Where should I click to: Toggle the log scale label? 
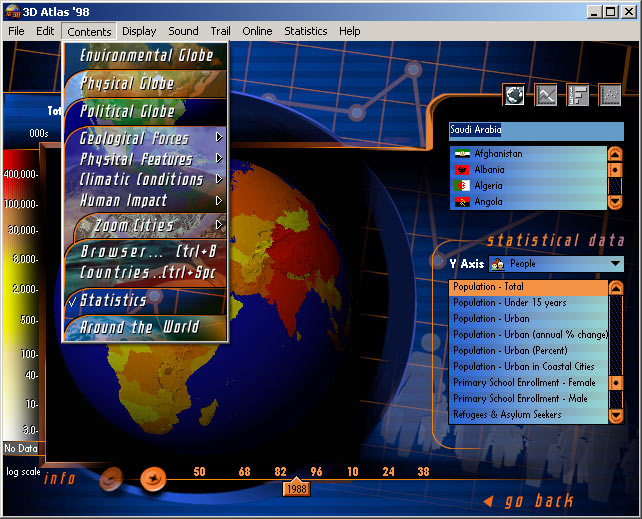pyautogui.click(x=23, y=472)
